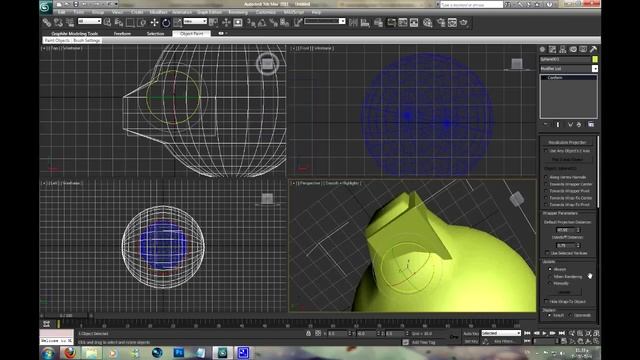Open the Curve Editor from the toolbar
640x360 pixels.
coord(403,22)
